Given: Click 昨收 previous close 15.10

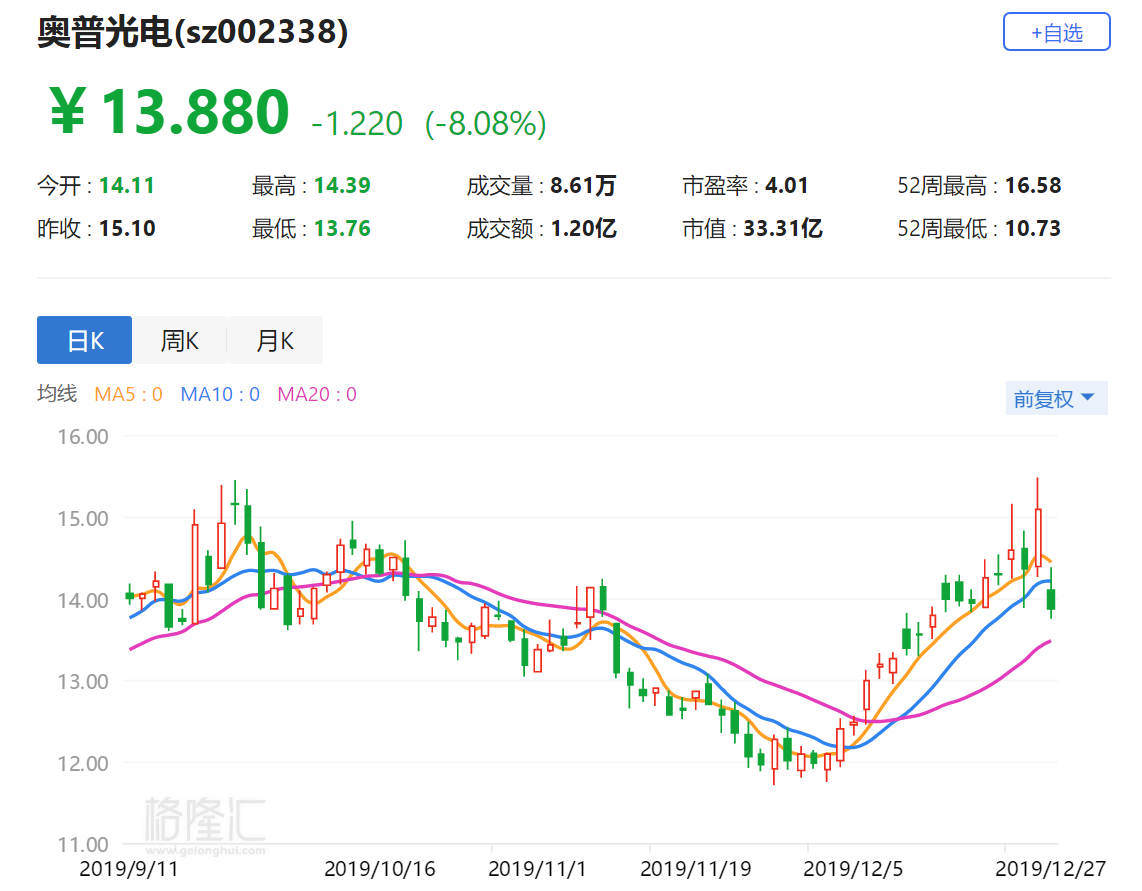Looking at the screenshot, I should tap(127, 229).
